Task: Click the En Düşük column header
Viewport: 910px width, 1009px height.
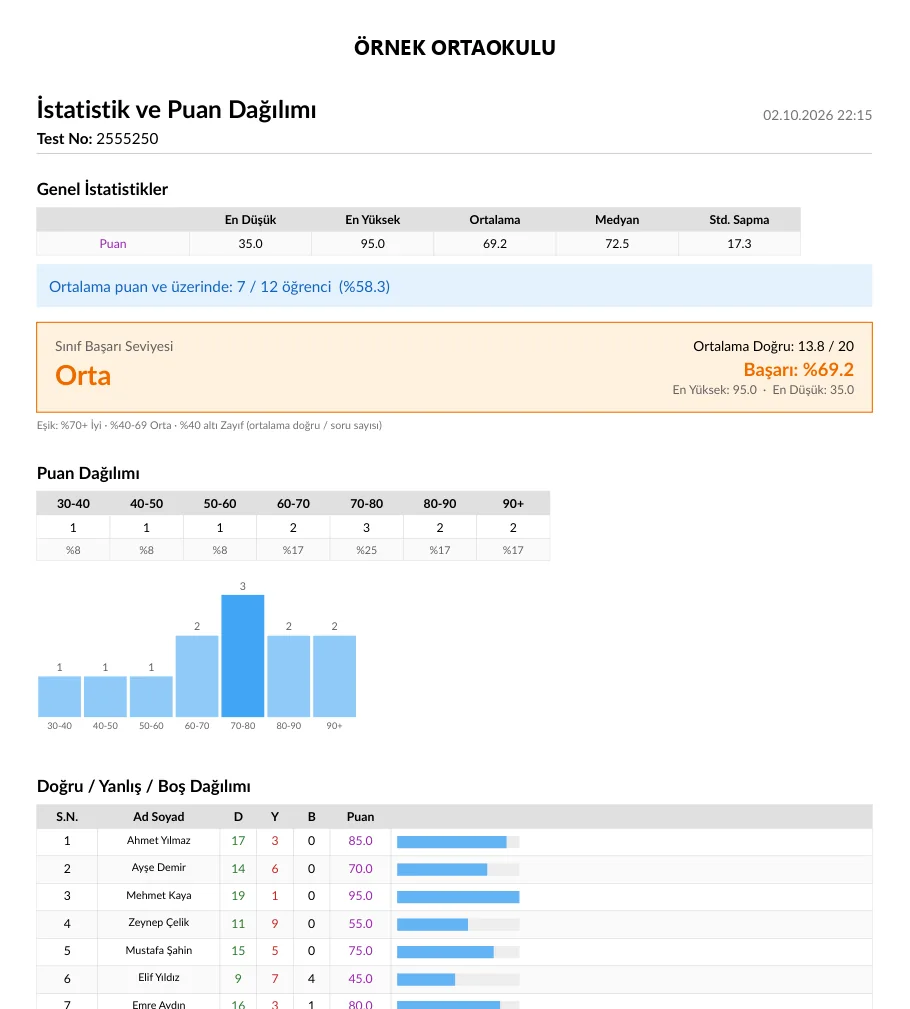Action: tap(250, 219)
